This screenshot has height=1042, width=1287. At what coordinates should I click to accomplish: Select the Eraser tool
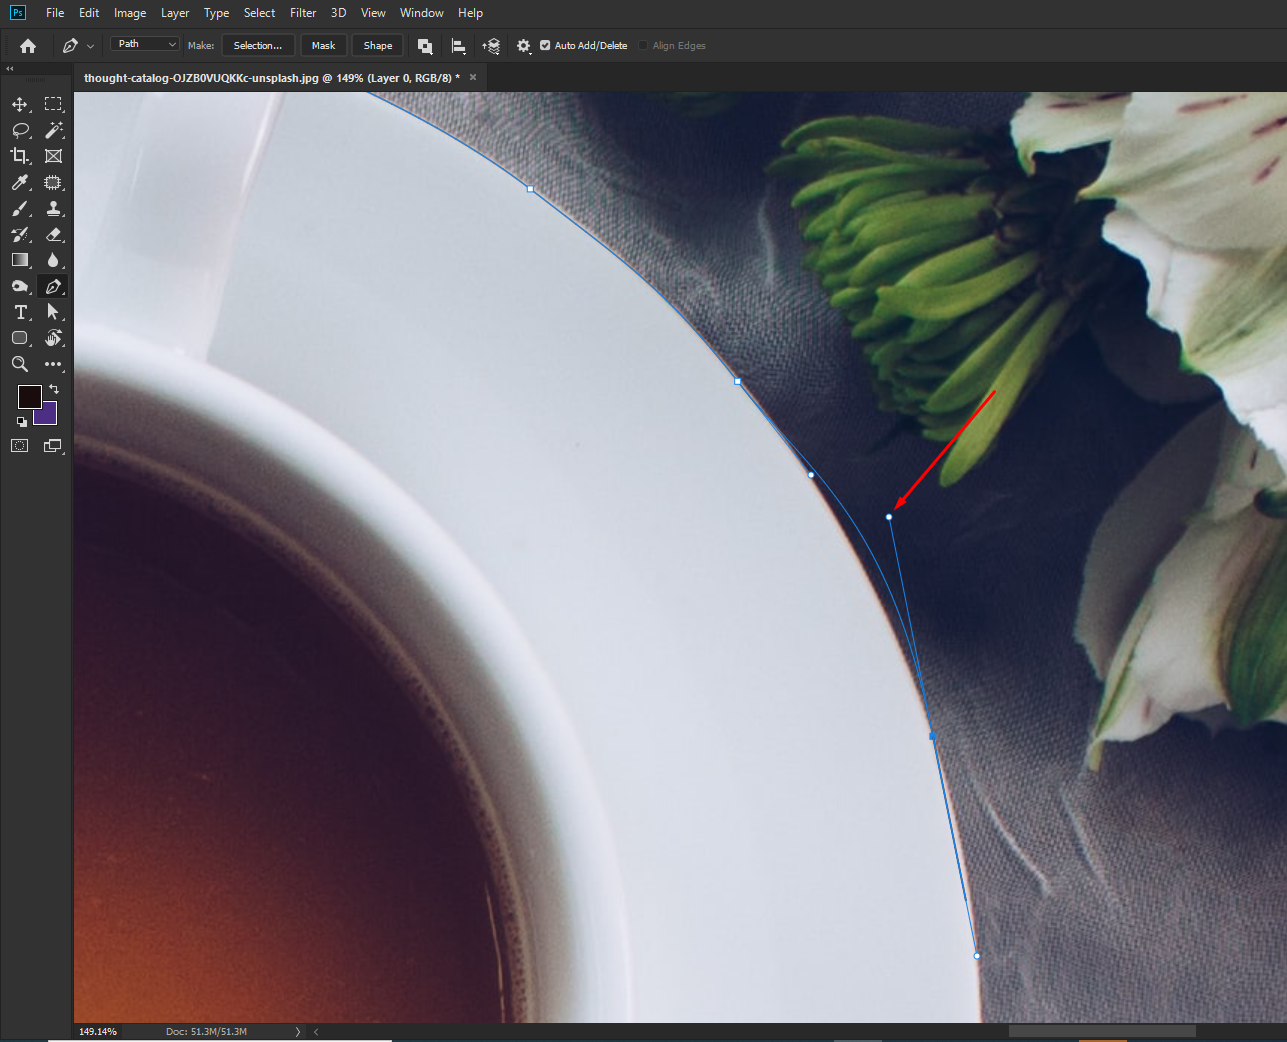pos(53,234)
